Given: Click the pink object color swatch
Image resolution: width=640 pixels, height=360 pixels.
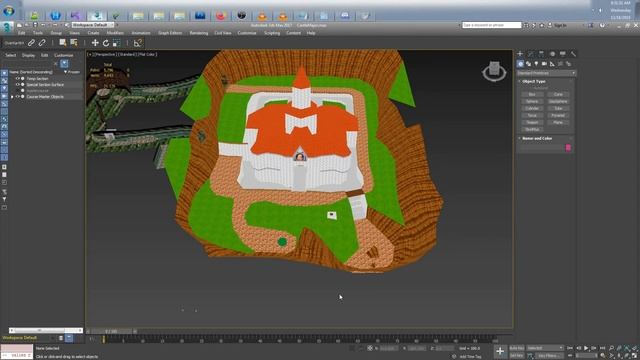Looking at the screenshot, I should pos(568,148).
